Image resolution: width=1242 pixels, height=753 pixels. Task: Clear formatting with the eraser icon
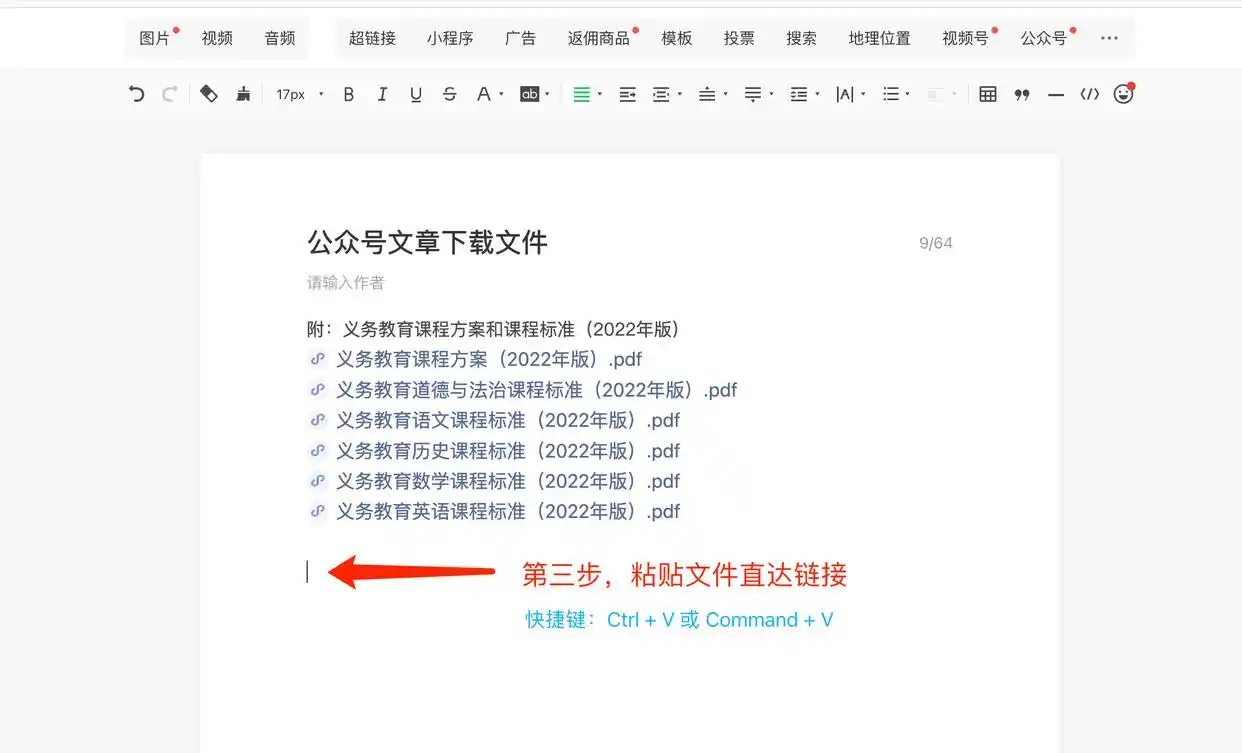209,94
